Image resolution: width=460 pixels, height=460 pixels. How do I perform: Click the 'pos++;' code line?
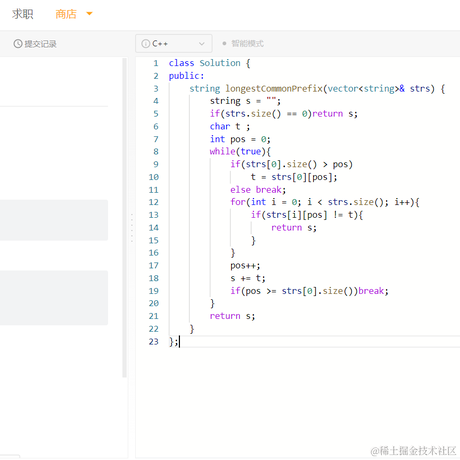[x=245, y=265]
